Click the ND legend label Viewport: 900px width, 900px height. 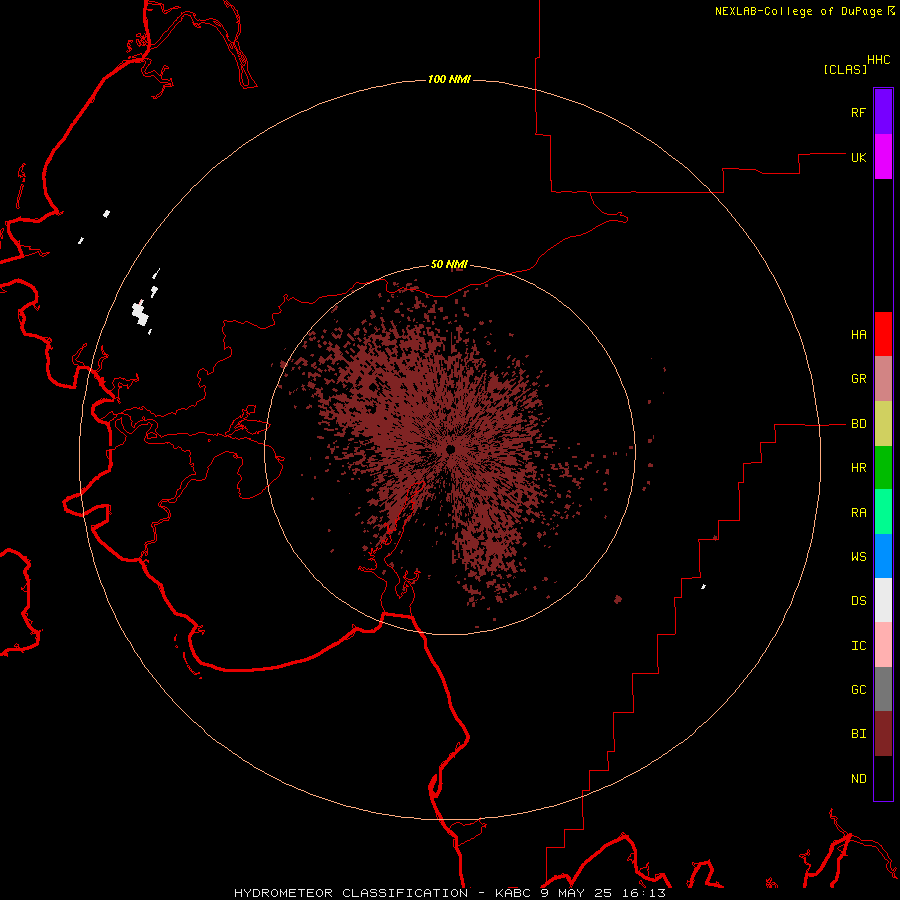point(859,779)
